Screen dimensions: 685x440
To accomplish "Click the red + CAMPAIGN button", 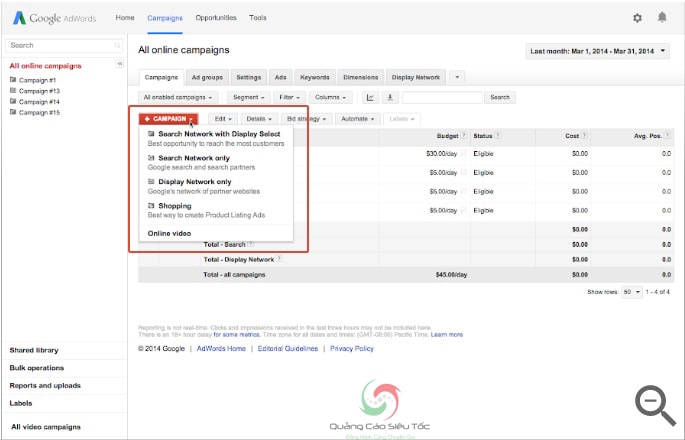I will 168,119.
